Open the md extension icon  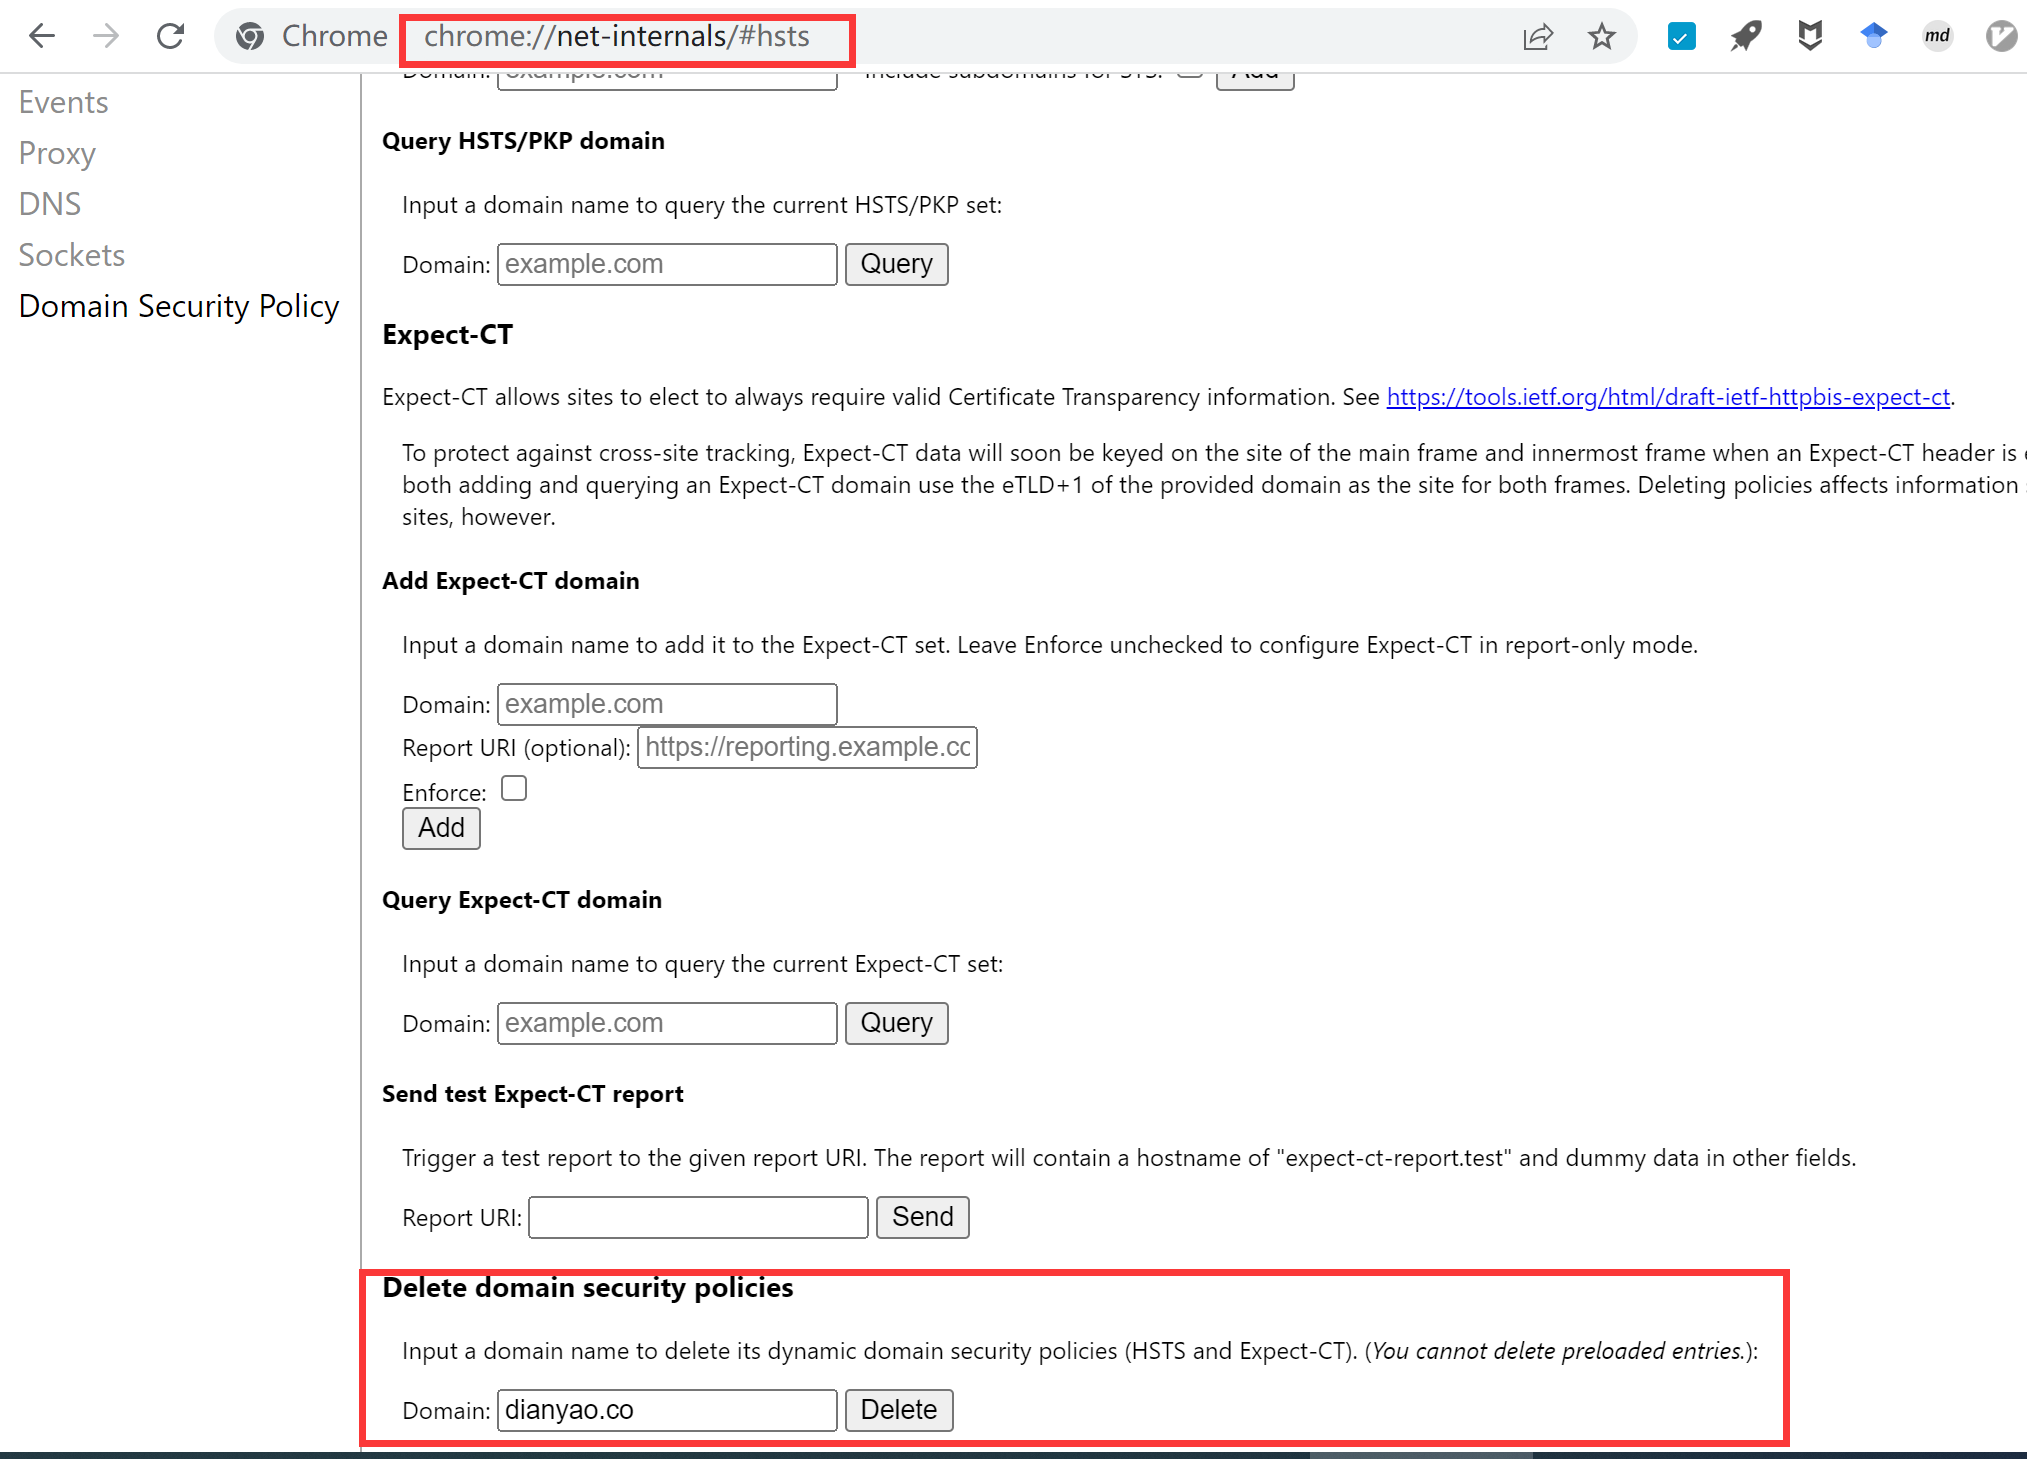pos(1937,37)
